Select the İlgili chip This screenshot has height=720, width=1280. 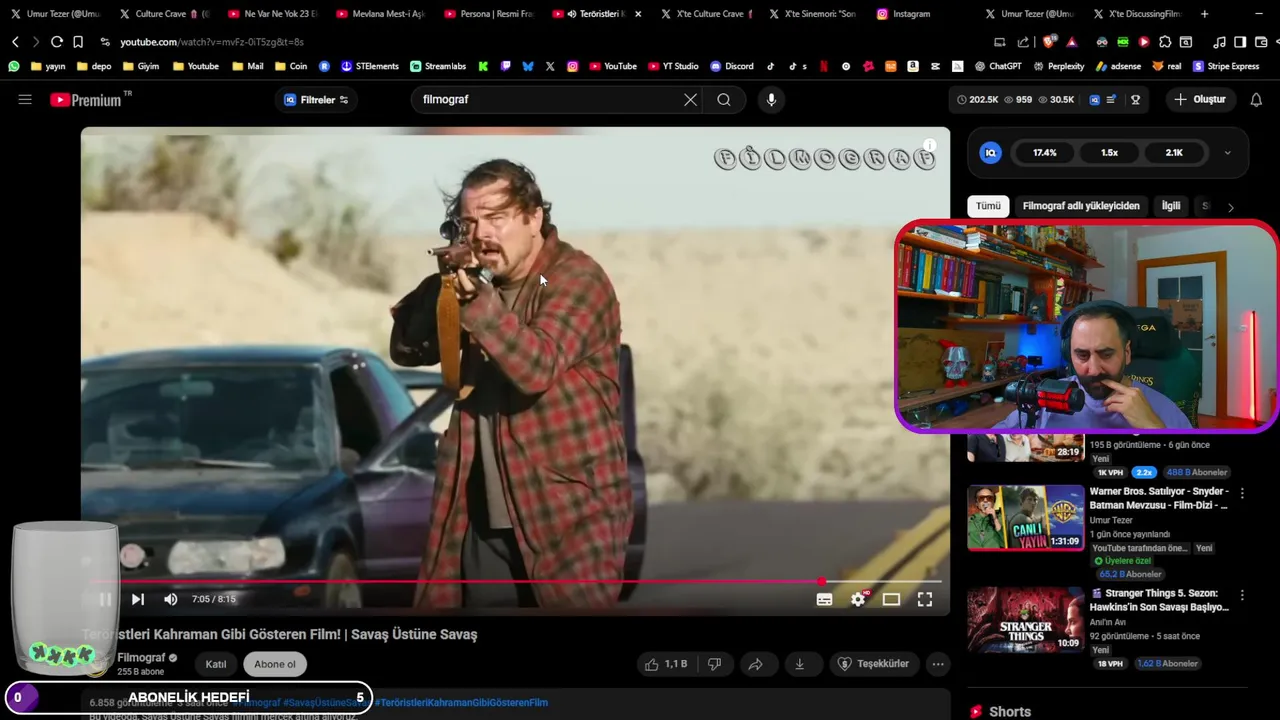(x=1171, y=206)
